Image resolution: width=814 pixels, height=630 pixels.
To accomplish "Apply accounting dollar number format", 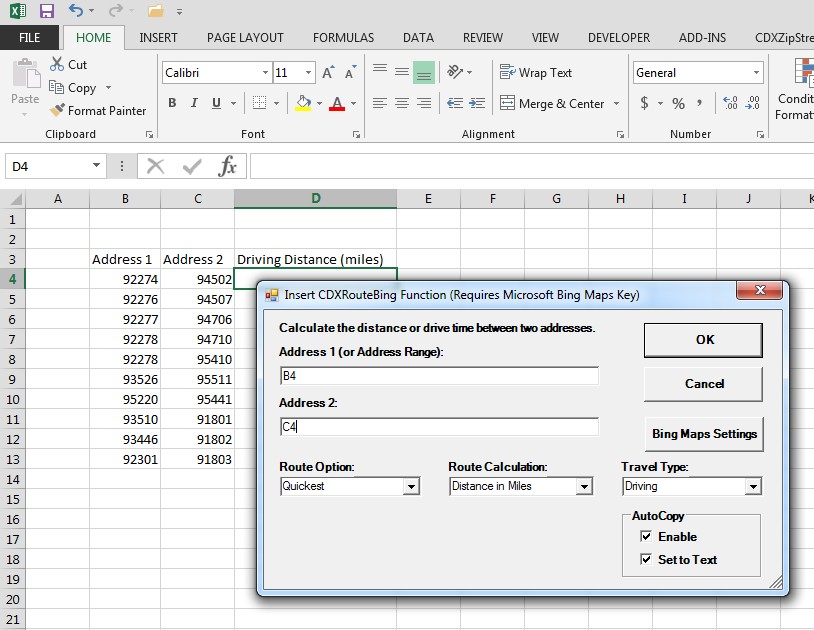I will [644, 103].
